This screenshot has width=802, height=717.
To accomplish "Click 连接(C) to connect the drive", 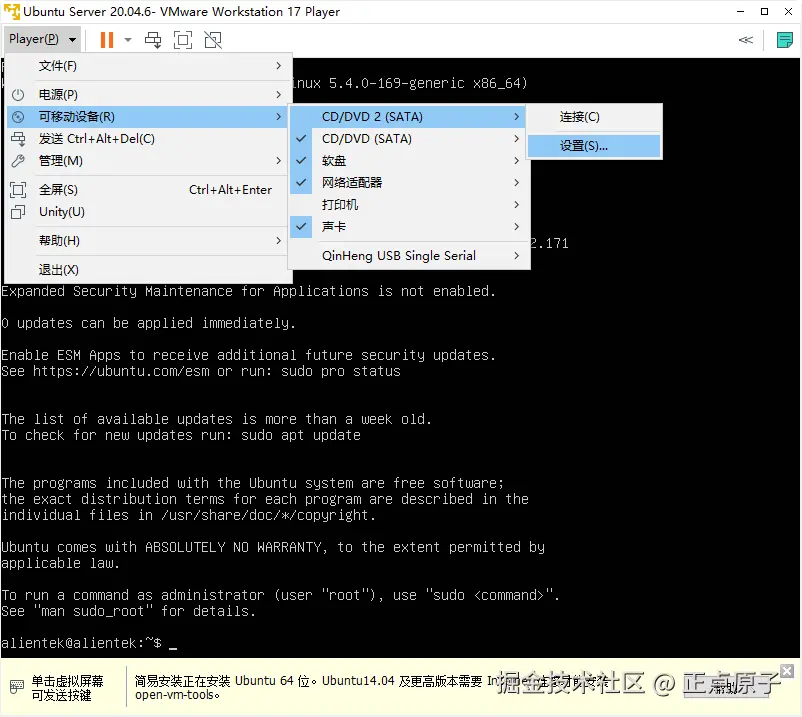I will coord(594,117).
